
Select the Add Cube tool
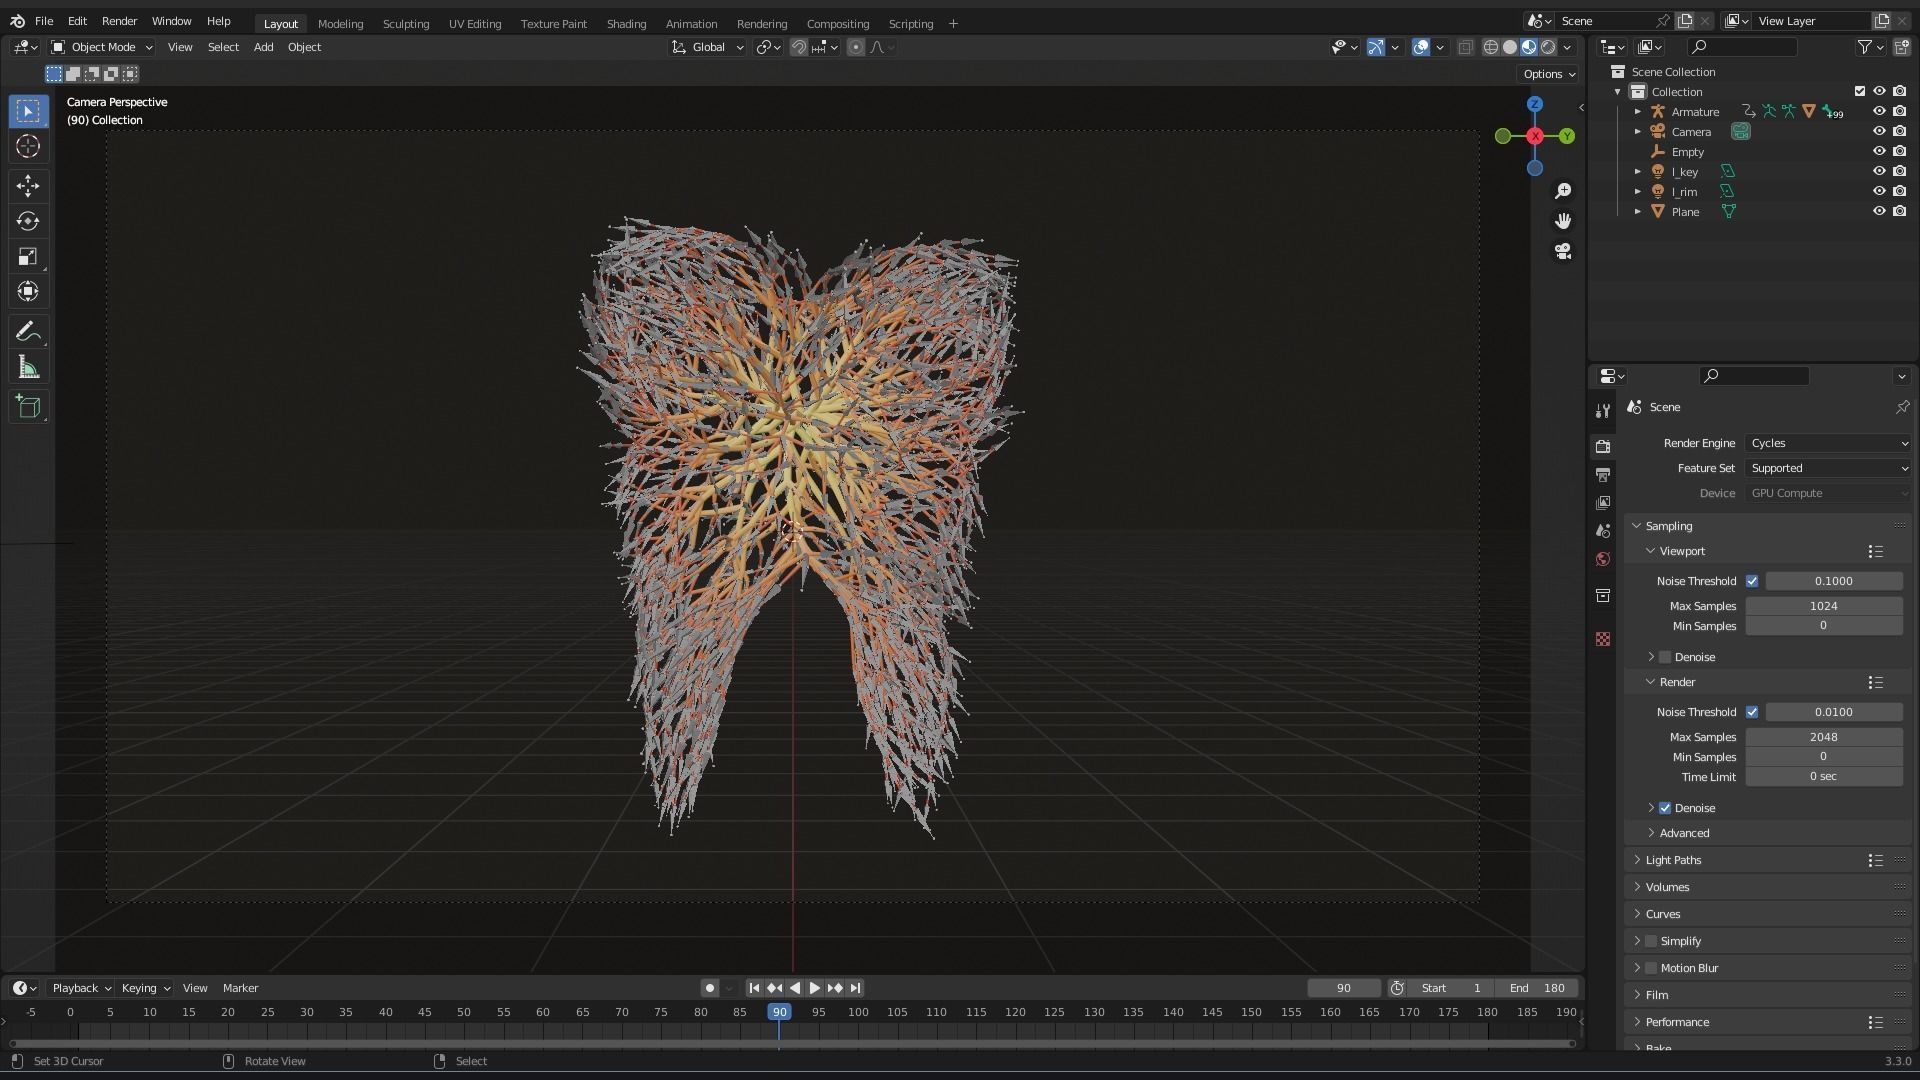28,407
